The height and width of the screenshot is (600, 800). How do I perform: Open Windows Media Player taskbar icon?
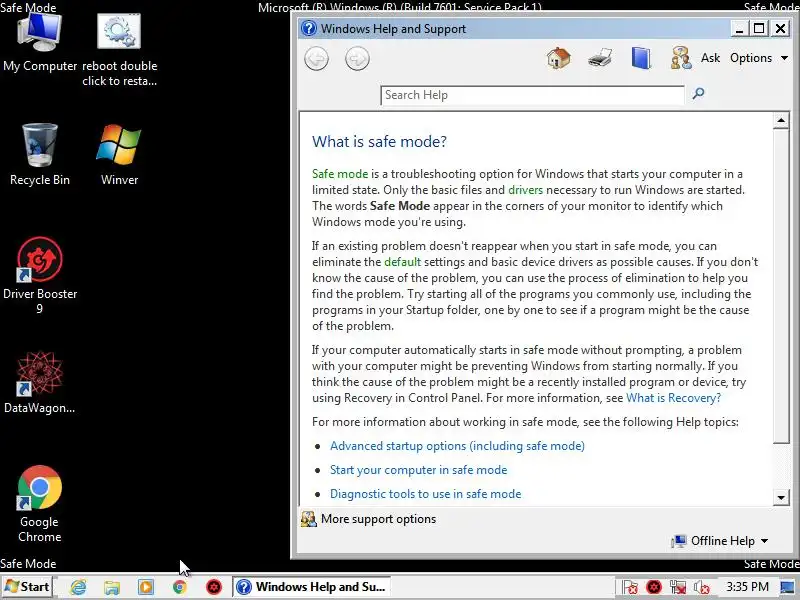coord(145,587)
